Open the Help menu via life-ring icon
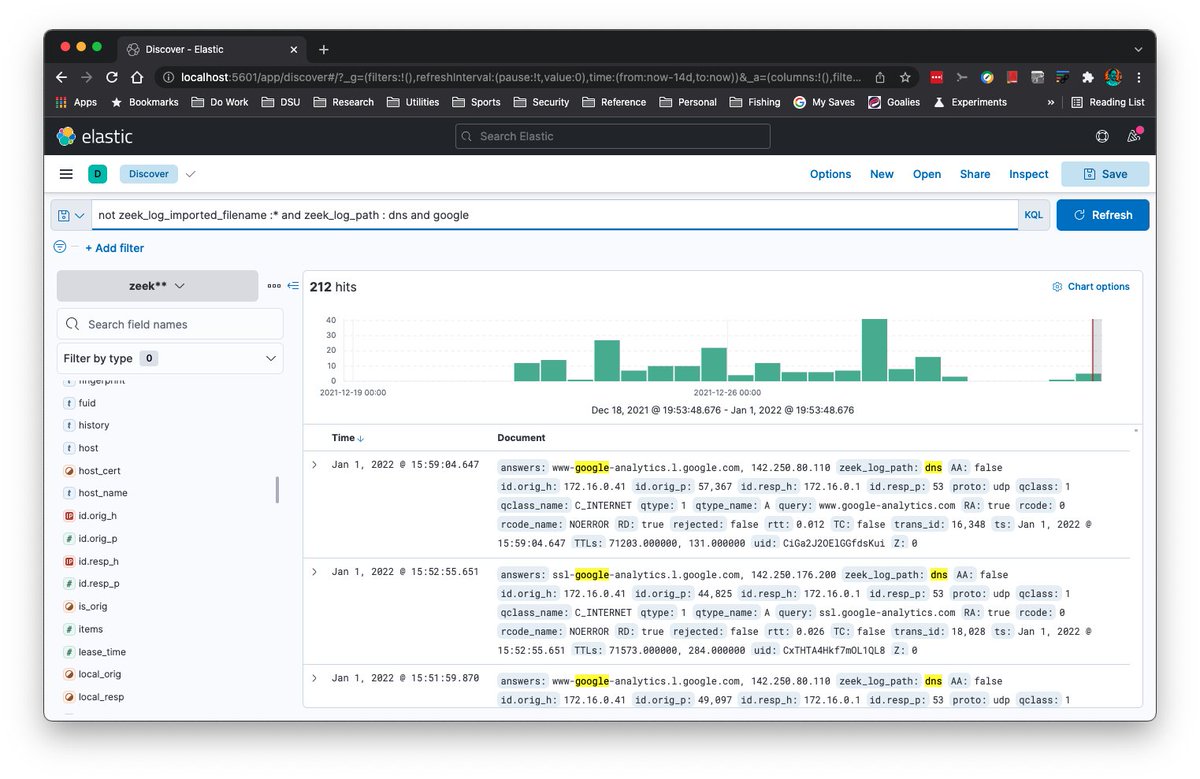 pyautogui.click(x=1102, y=136)
